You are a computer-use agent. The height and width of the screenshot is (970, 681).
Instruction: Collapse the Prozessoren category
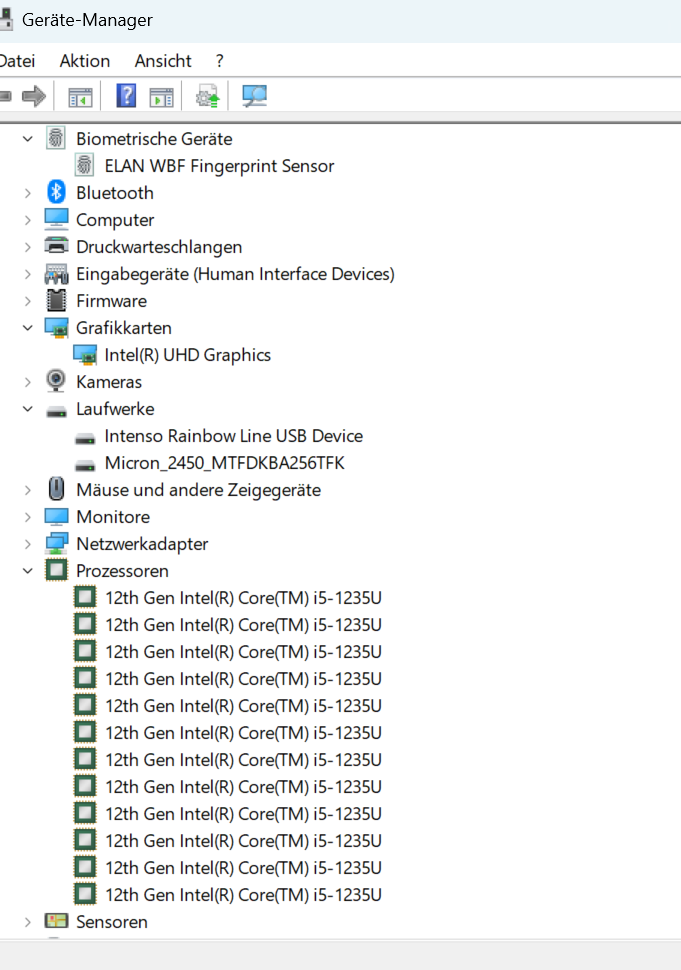(28, 571)
